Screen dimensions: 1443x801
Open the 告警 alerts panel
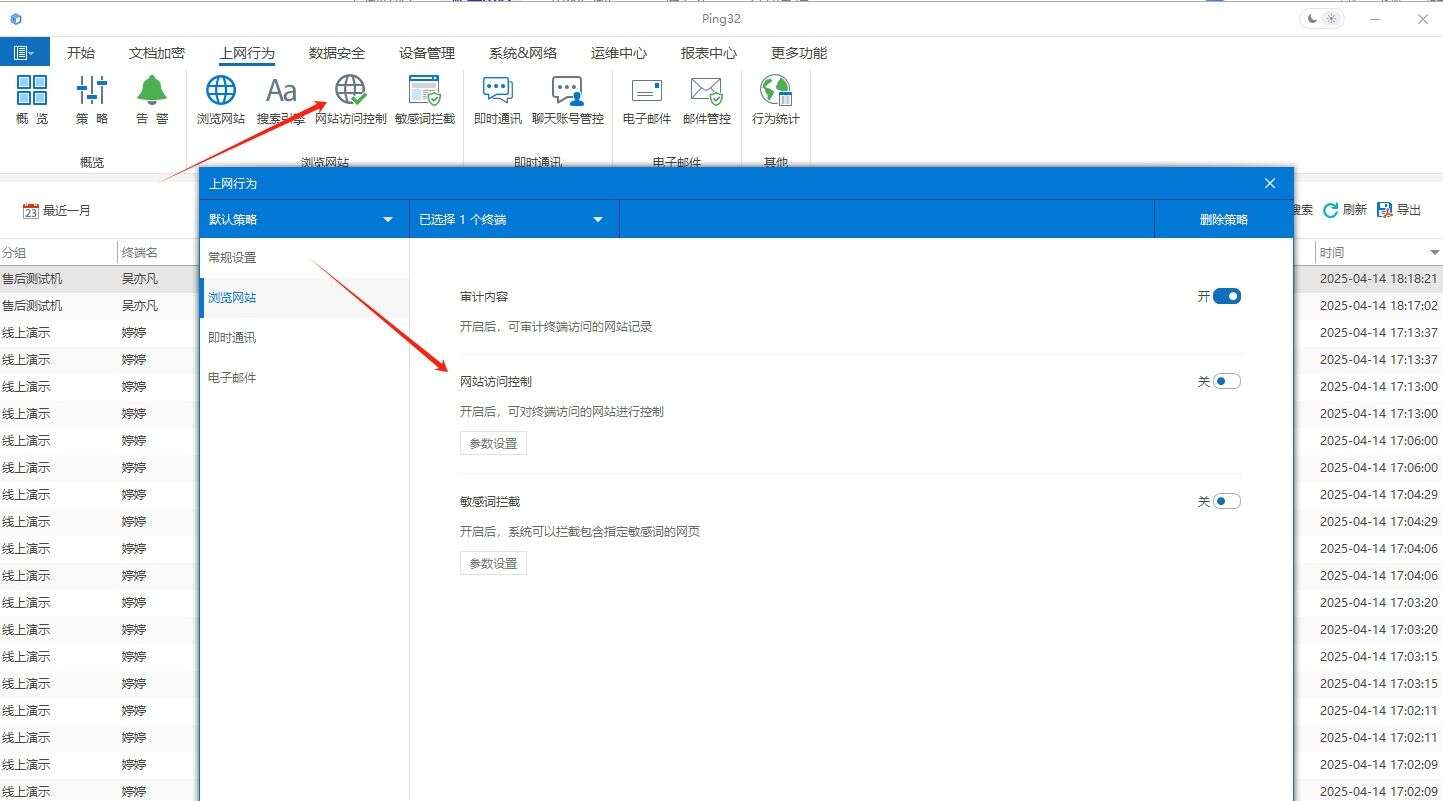[x=151, y=97]
